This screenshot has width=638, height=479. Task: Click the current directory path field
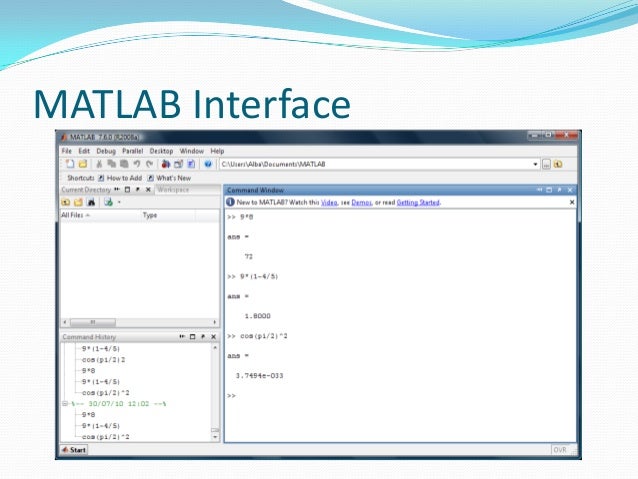tap(375, 164)
